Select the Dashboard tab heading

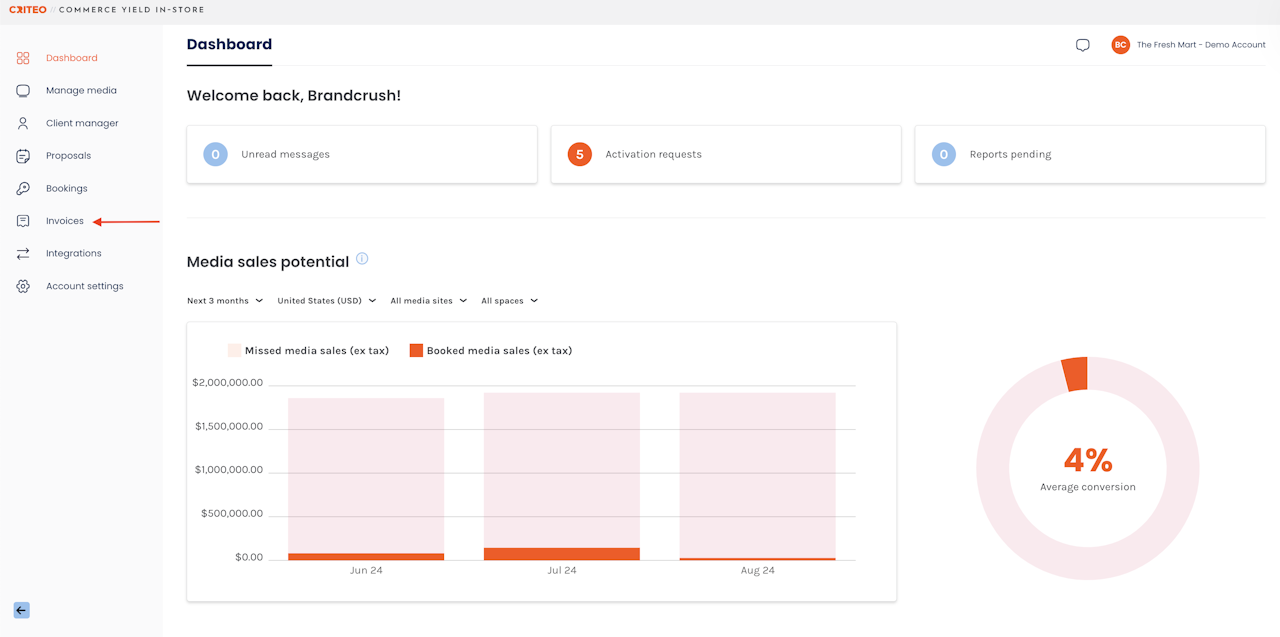coord(229,44)
